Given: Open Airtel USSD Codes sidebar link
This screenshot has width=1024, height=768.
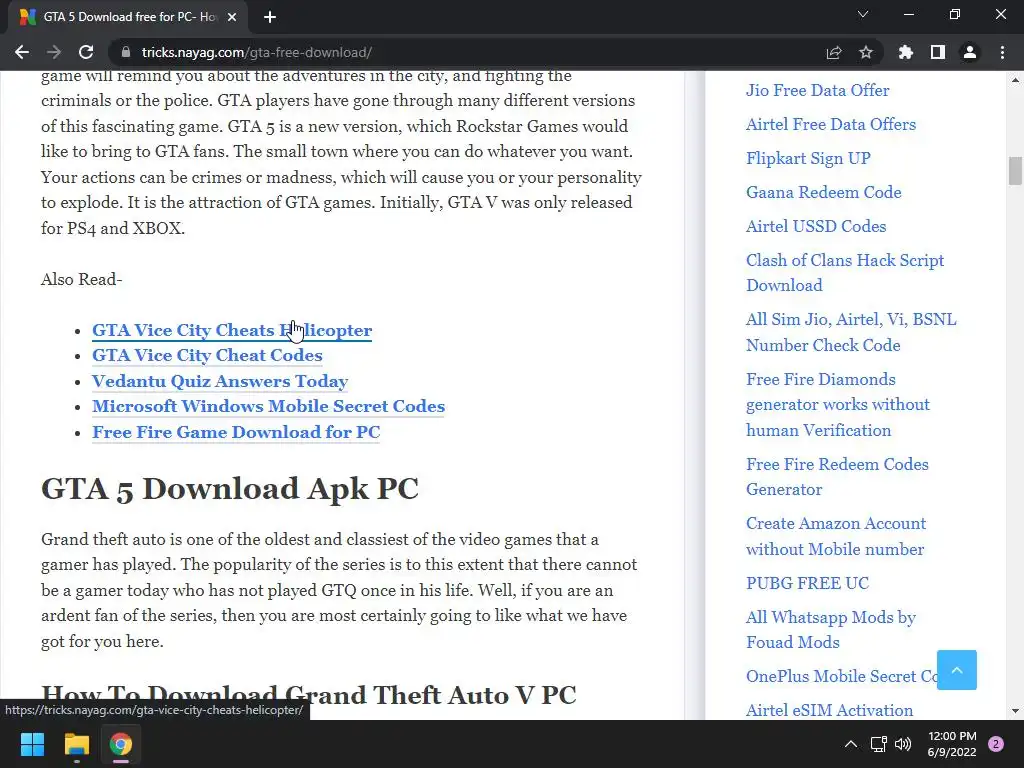Looking at the screenshot, I should [816, 226].
